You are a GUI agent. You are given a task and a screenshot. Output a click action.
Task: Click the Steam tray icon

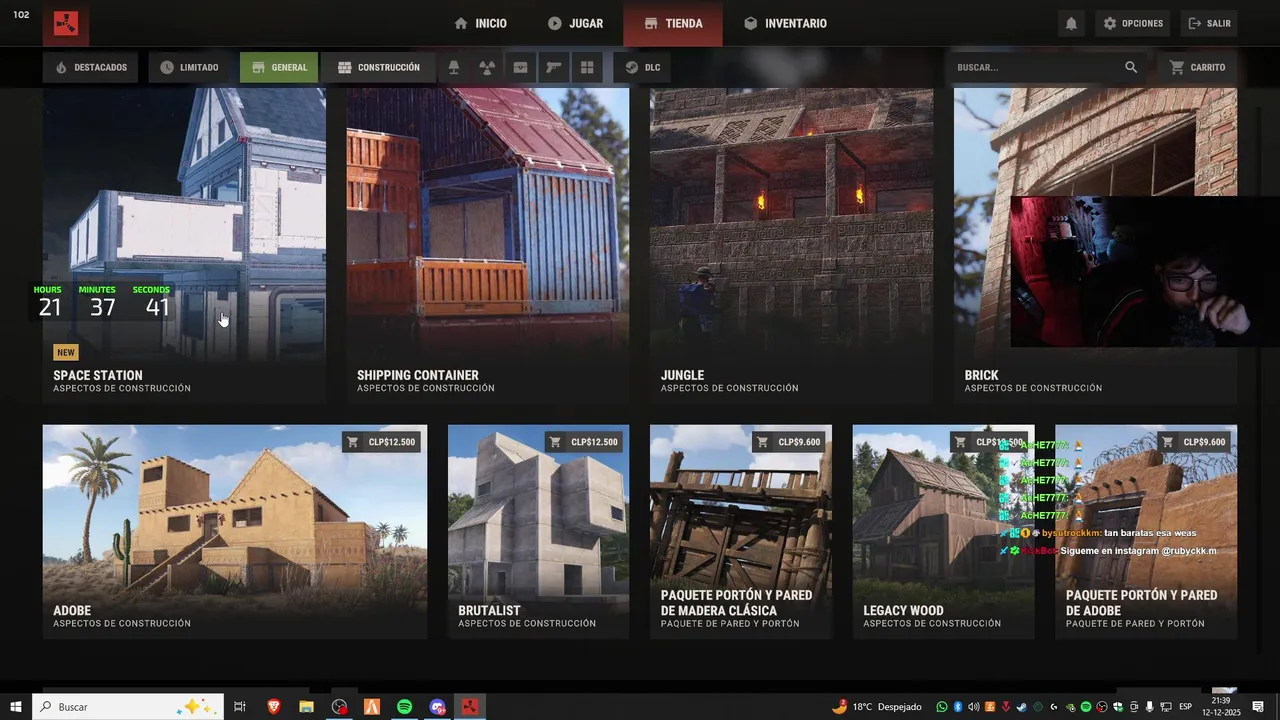pyautogui.click(x=1021, y=707)
